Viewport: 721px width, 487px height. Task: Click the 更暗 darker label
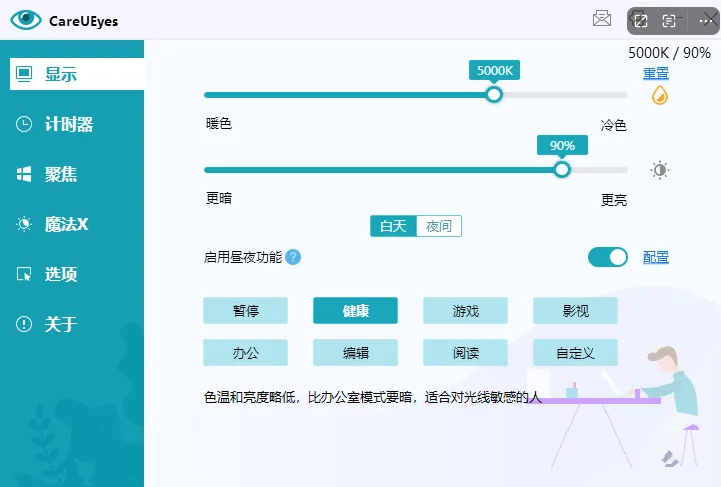coord(219,198)
